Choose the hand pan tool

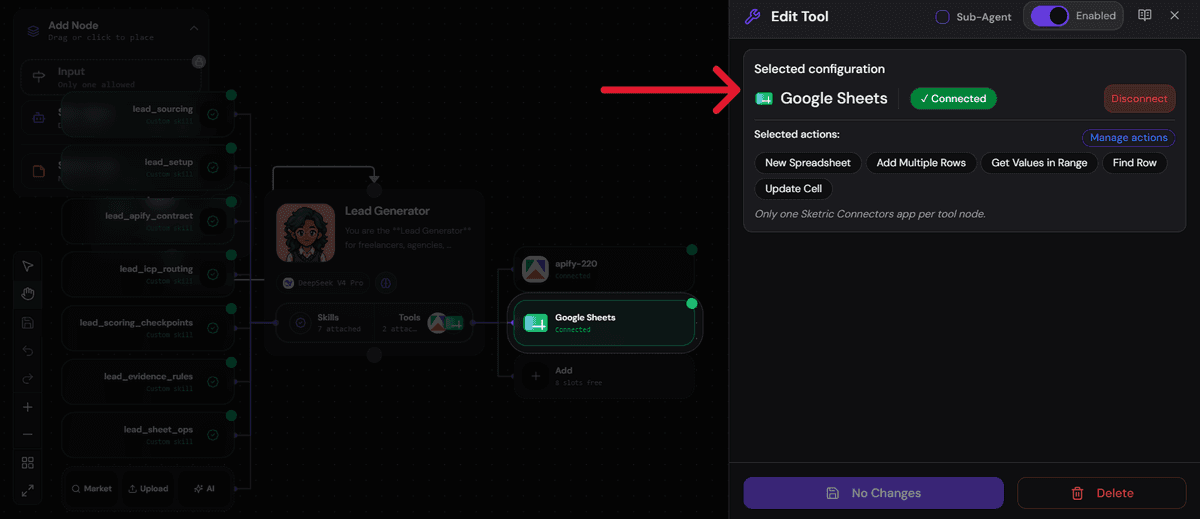[x=28, y=294]
